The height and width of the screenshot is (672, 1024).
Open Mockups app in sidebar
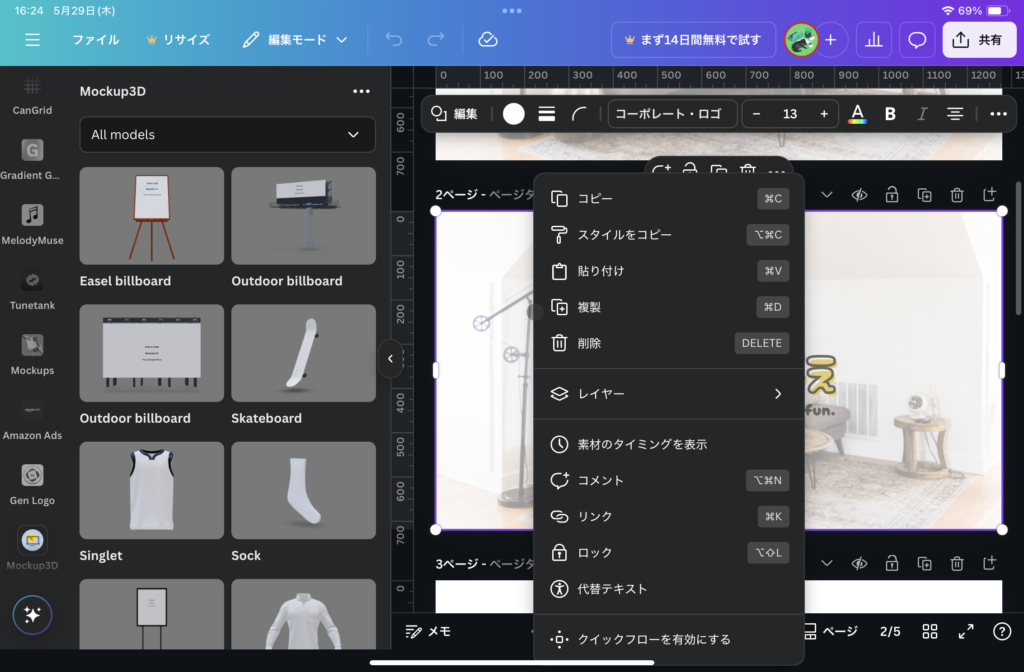[32, 354]
